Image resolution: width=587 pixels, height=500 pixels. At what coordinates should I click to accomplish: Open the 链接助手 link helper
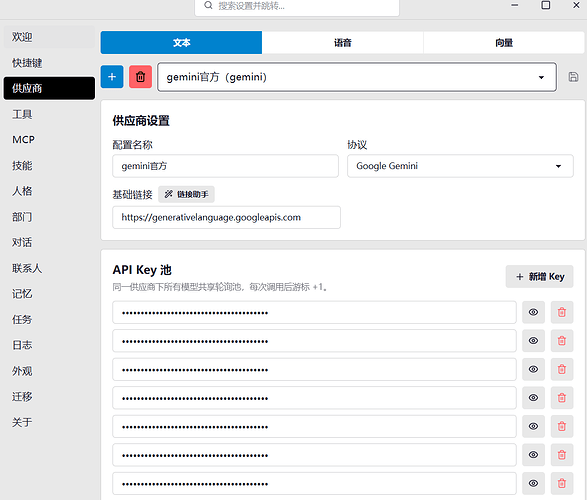coord(186,194)
